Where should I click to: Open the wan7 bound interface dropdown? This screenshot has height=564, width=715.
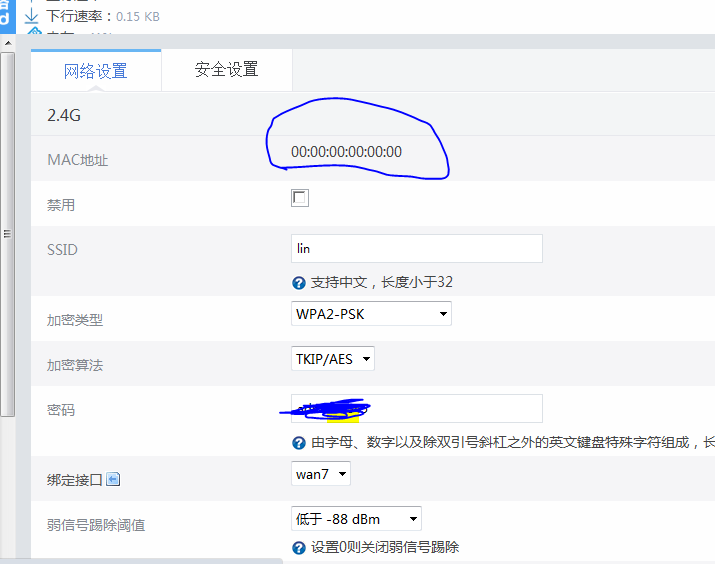[x=321, y=474]
